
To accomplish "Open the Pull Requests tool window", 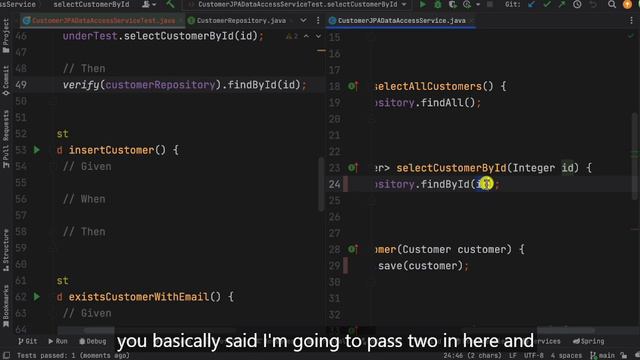I will pyautogui.click(x=6, y=139).
